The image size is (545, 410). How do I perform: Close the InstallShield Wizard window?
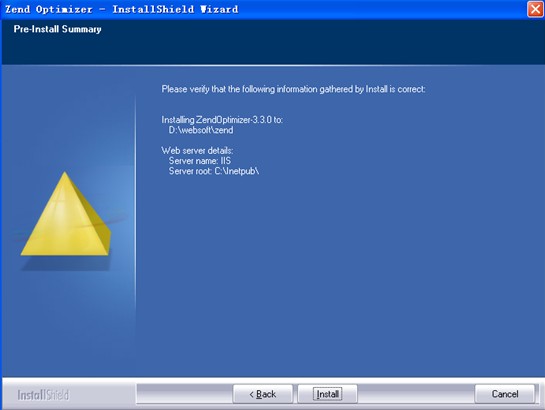pos(535,9)
